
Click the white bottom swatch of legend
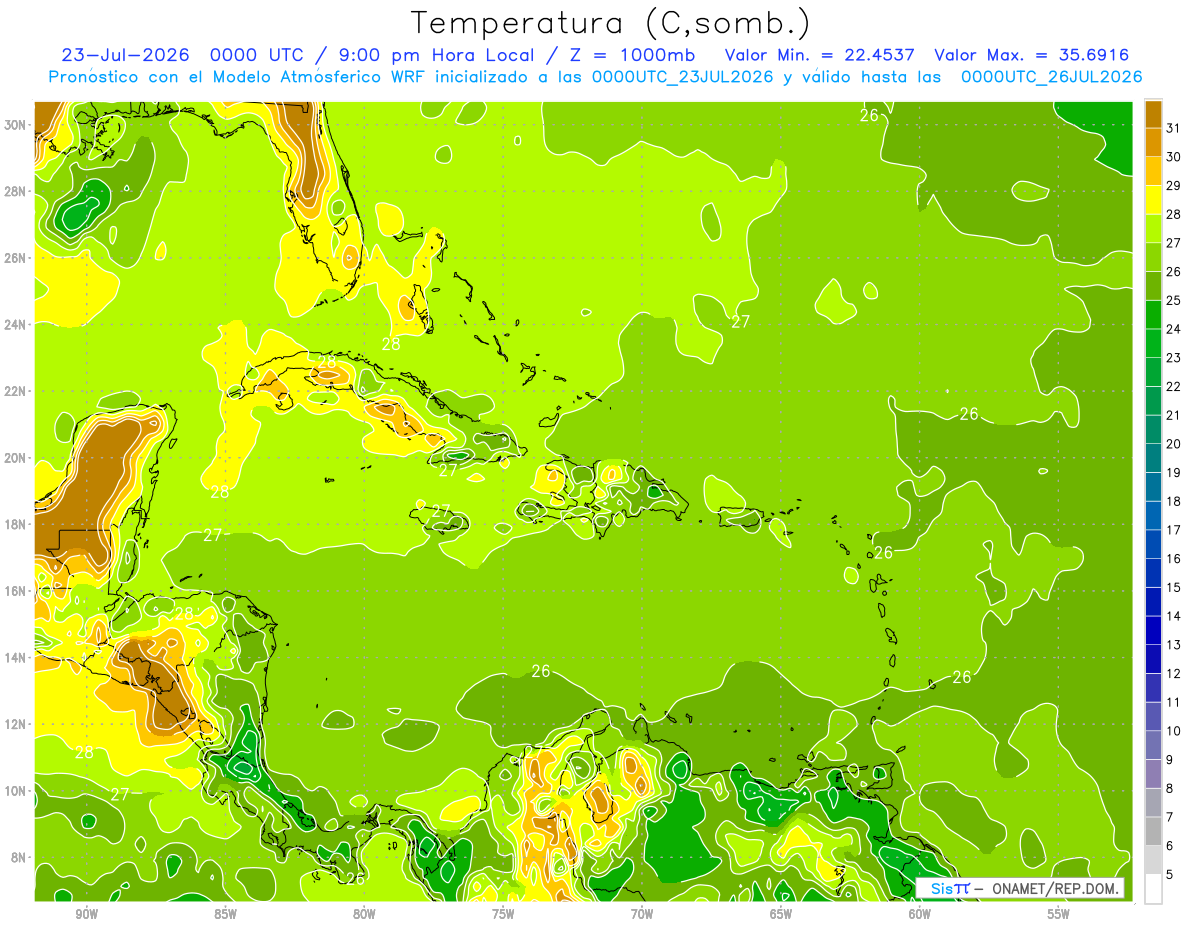point(1153,889)
